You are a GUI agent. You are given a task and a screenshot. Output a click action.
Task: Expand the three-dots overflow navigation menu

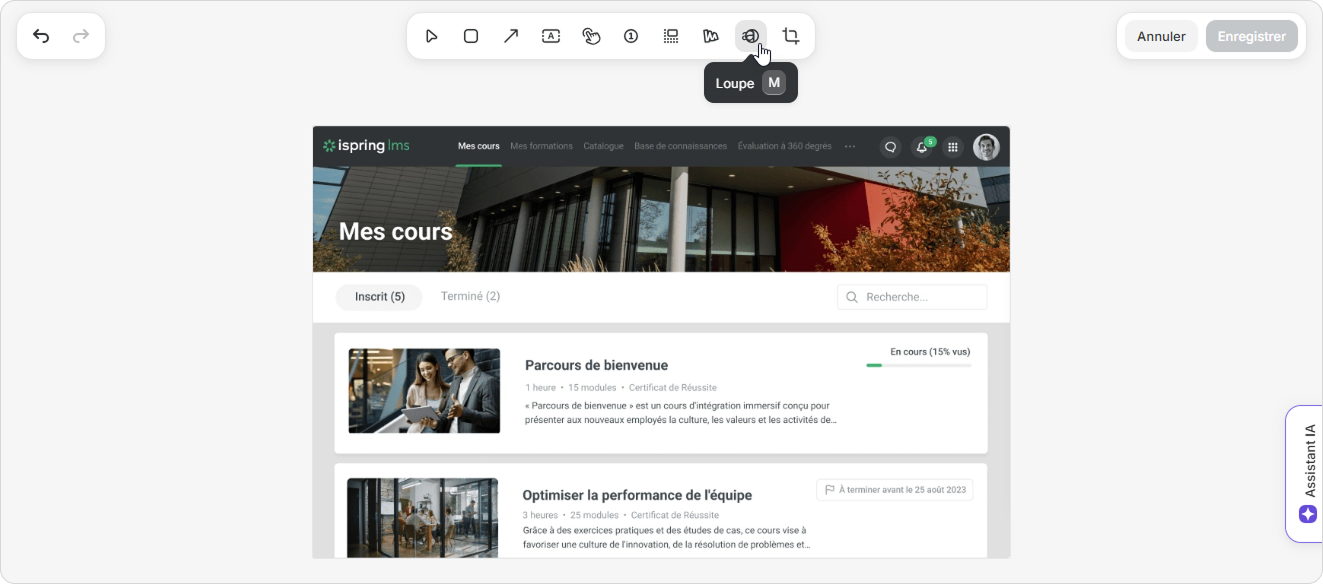click(850, 146)
